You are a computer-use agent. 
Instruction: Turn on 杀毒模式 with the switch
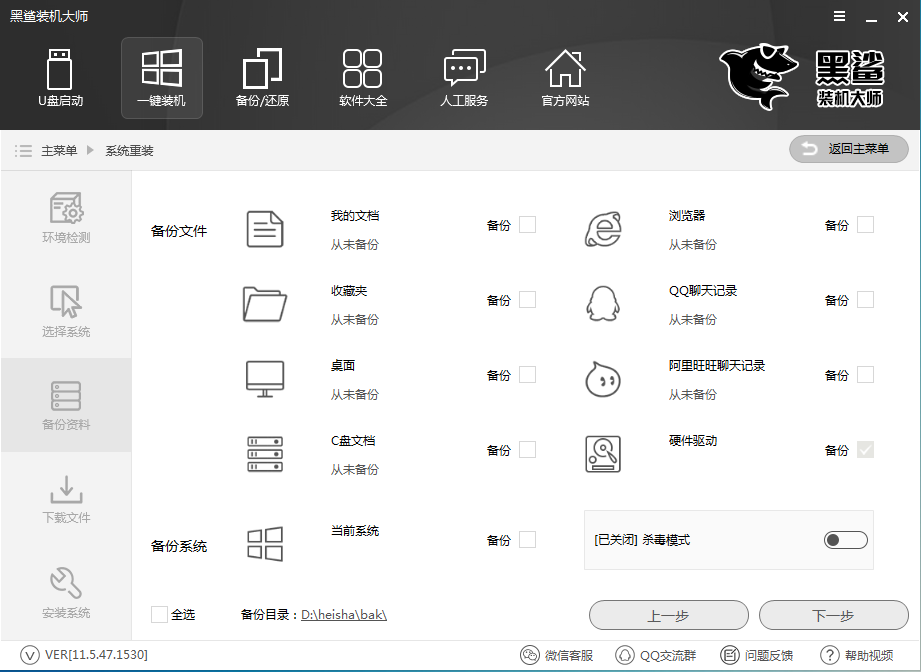pos(845,539)
